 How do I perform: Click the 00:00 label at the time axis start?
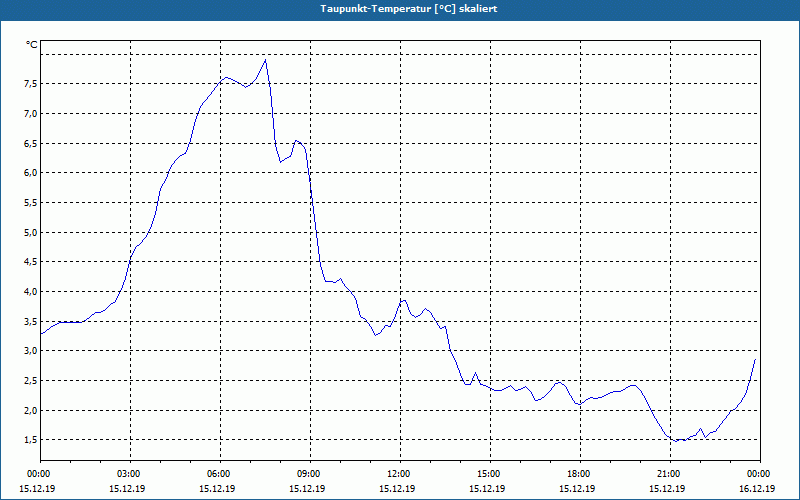(38, 474)
